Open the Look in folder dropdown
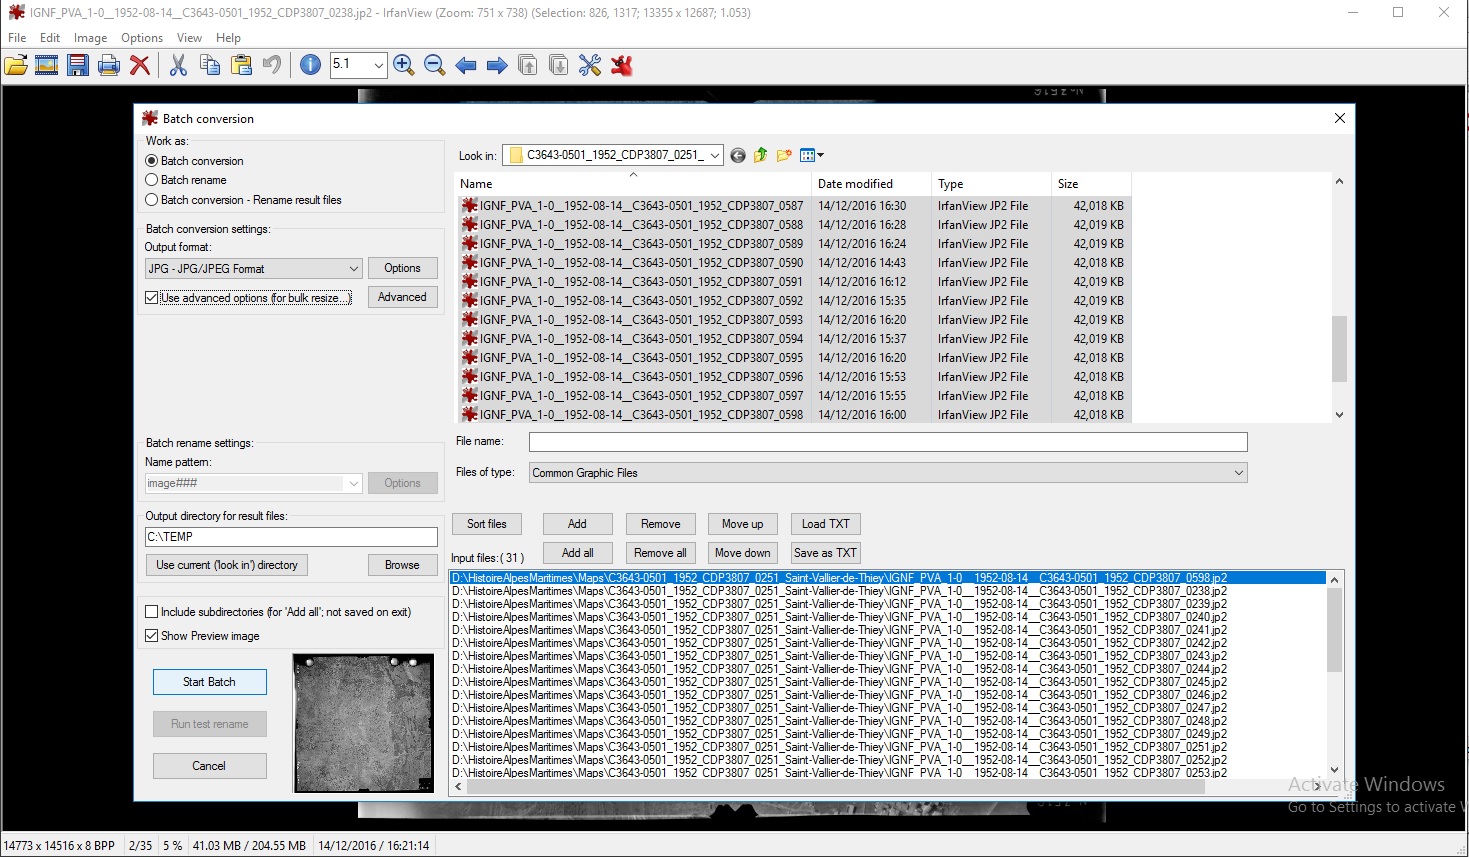The height and width of the screenshot is (857, 1469). 612,155
